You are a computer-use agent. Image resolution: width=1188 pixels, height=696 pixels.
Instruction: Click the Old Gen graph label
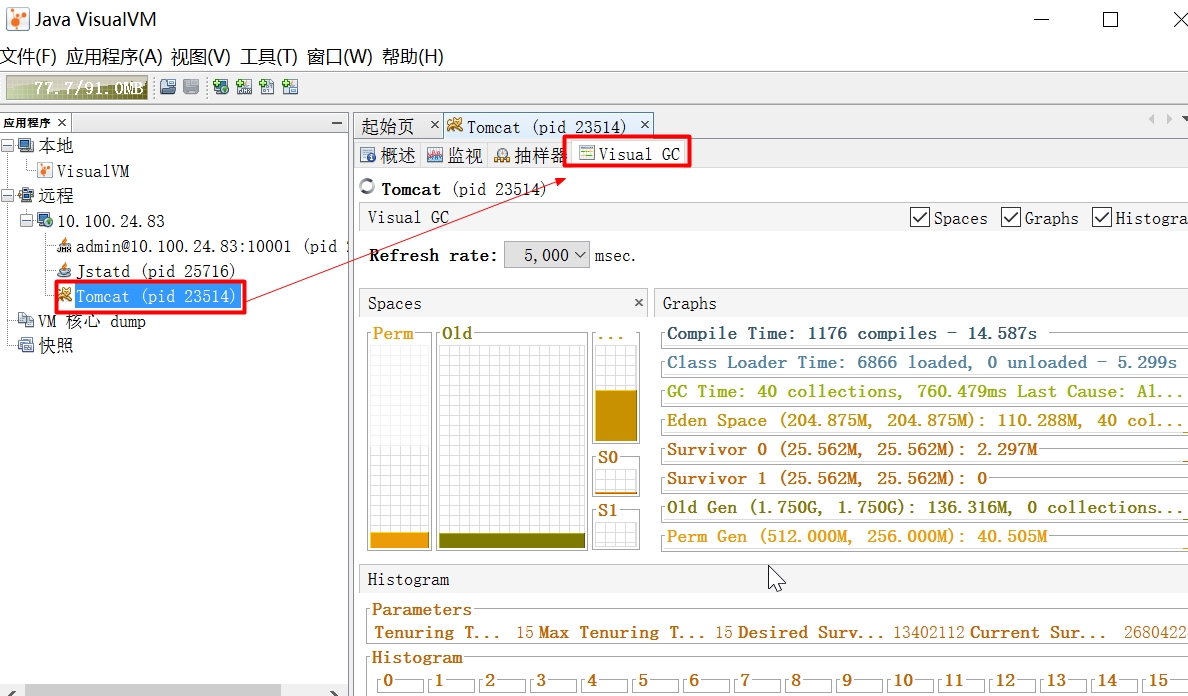[924, 507]
